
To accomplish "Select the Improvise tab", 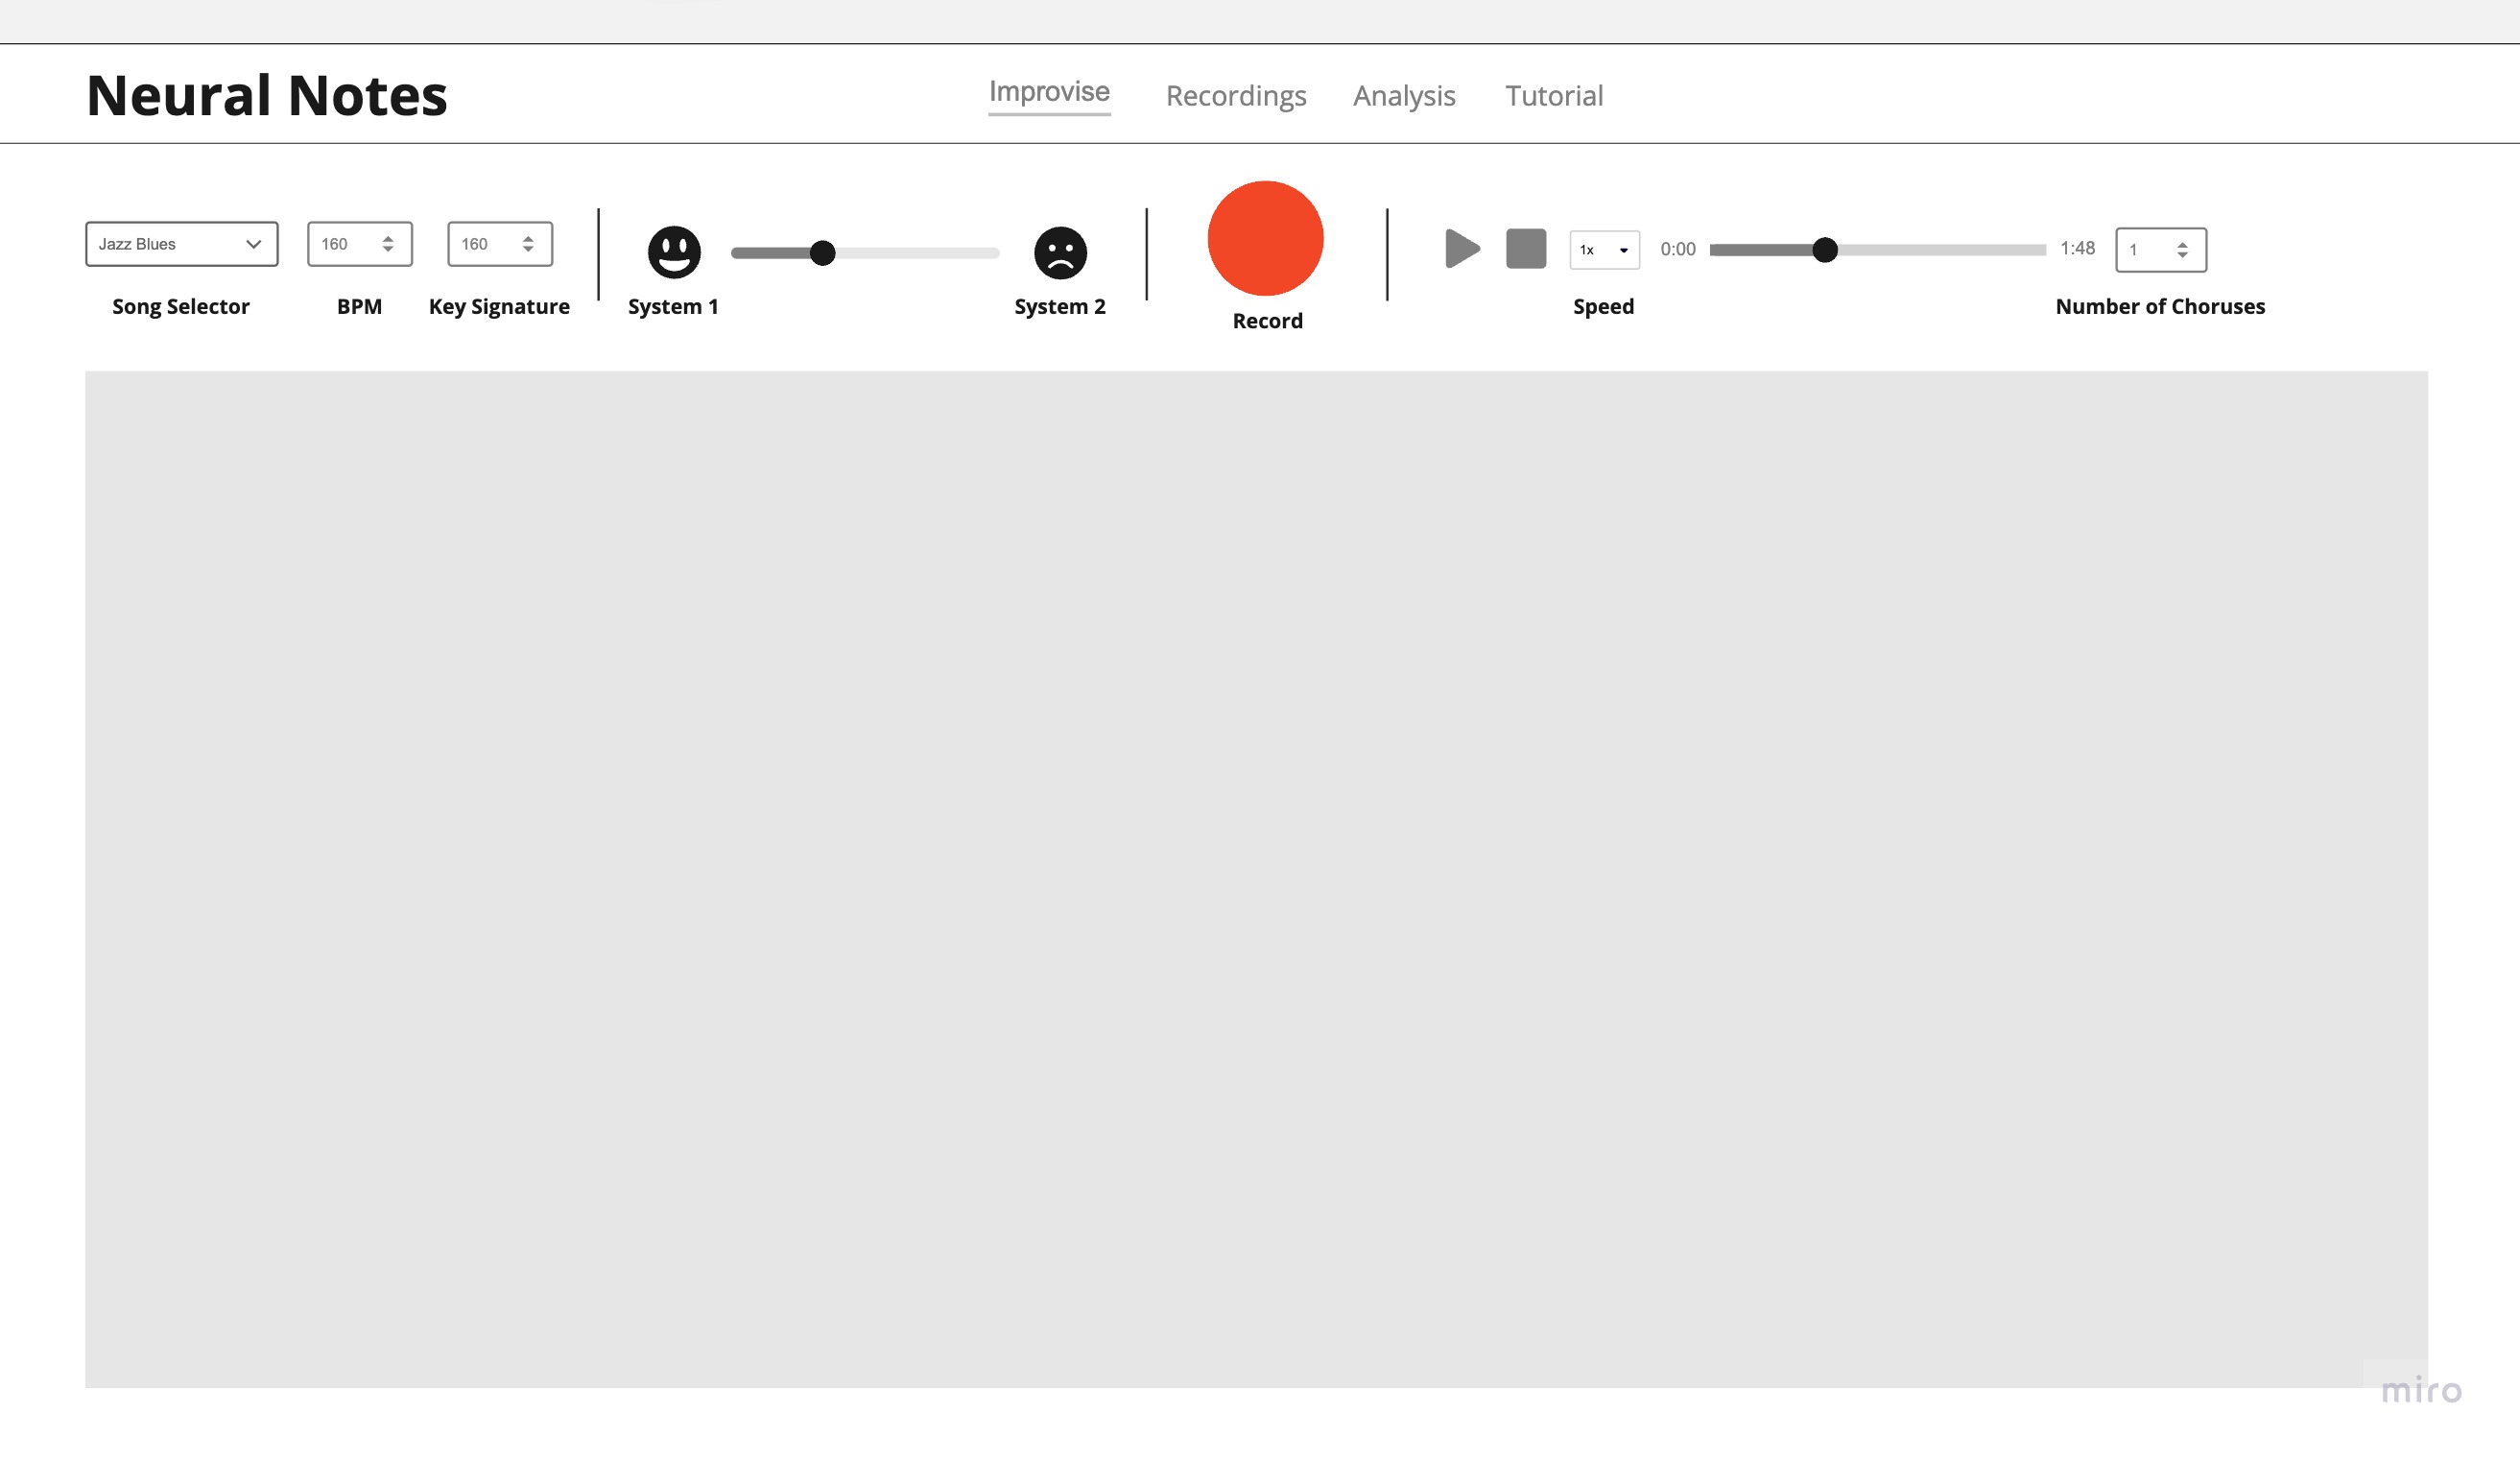I will click(1049, 92).
